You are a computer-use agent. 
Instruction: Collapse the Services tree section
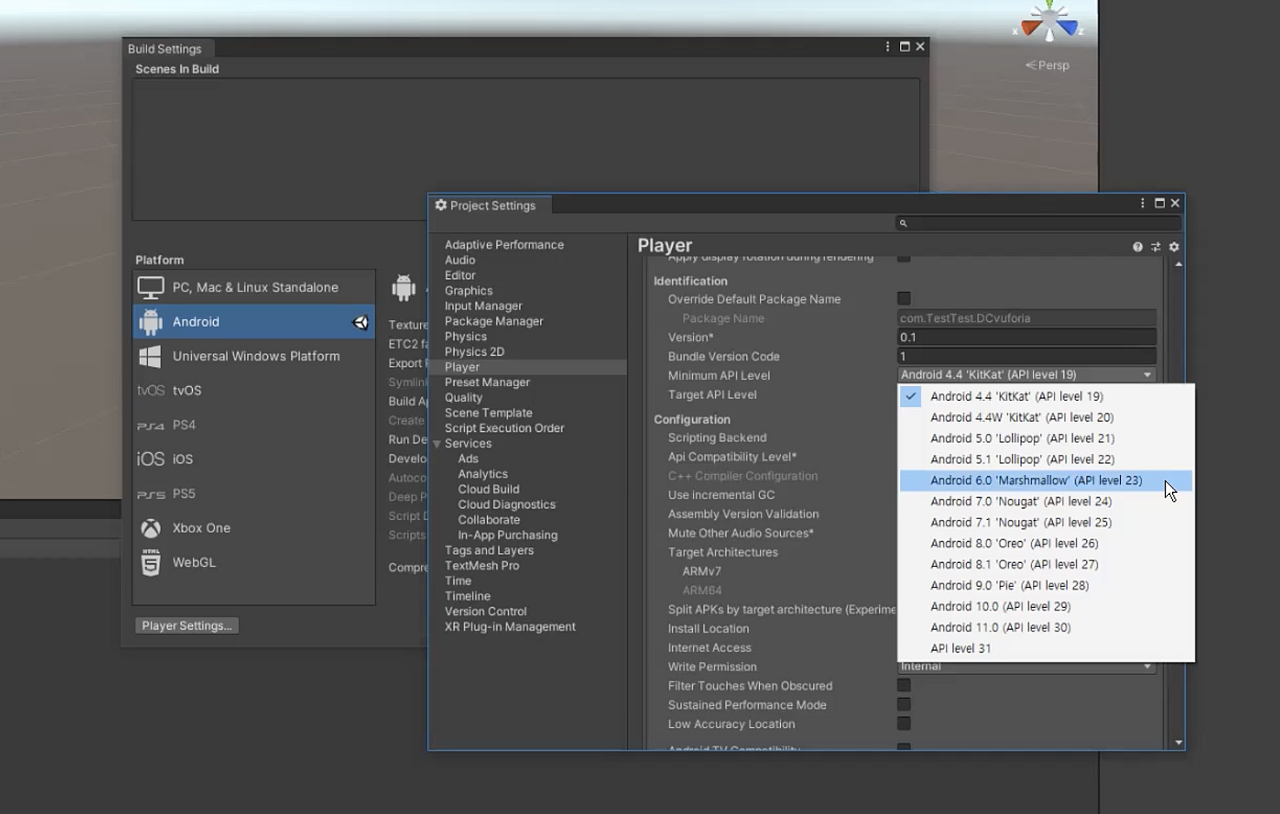pyautogui.click(x=437, y=444)
